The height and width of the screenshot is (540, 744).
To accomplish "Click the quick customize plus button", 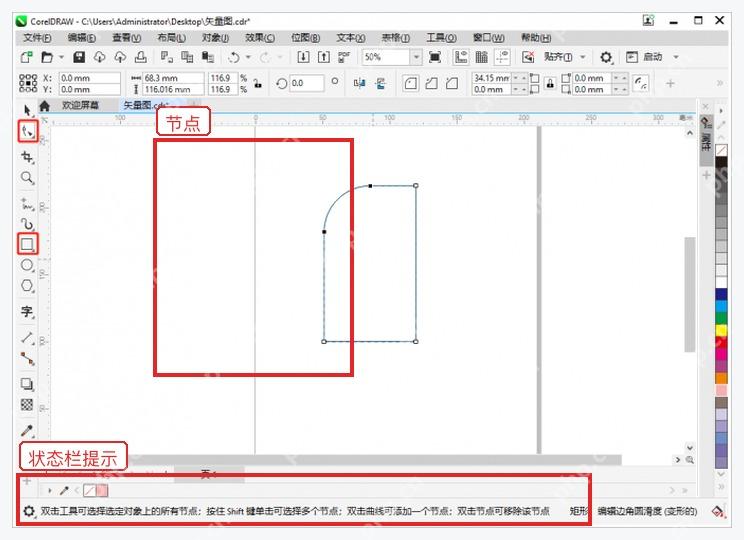I will pyautogui.click(x=670, y=84).
